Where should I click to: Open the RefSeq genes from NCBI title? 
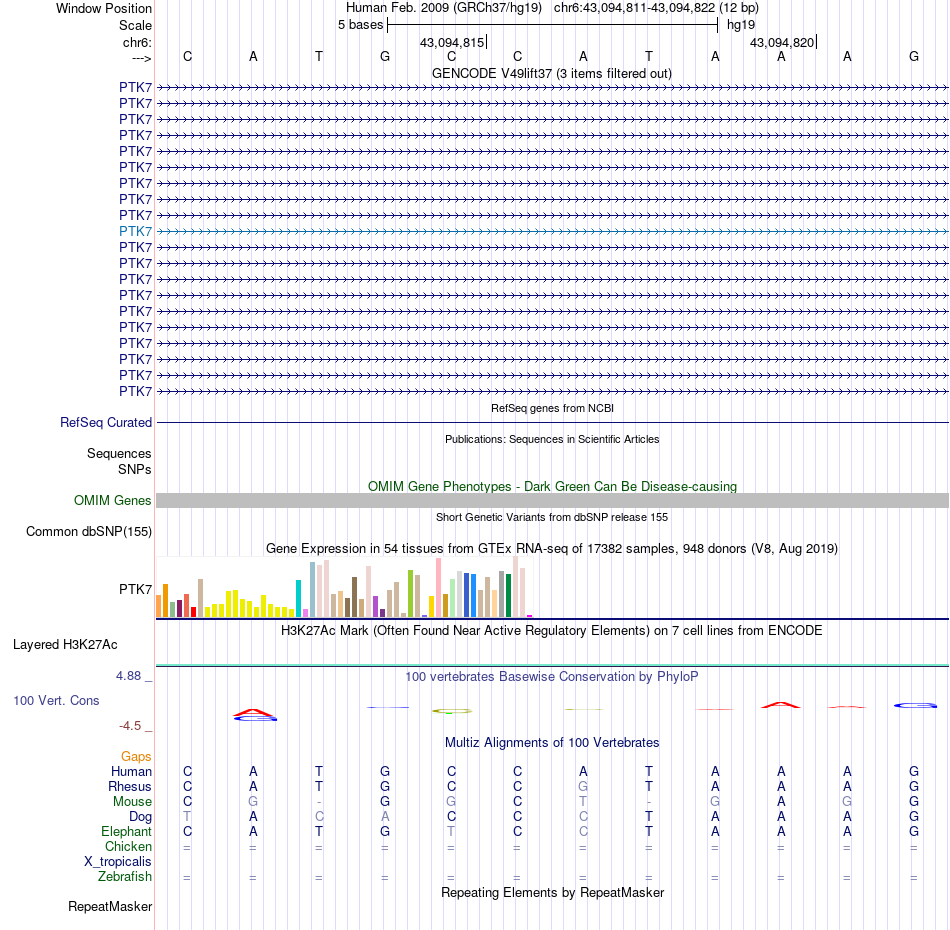click(552, 408)
